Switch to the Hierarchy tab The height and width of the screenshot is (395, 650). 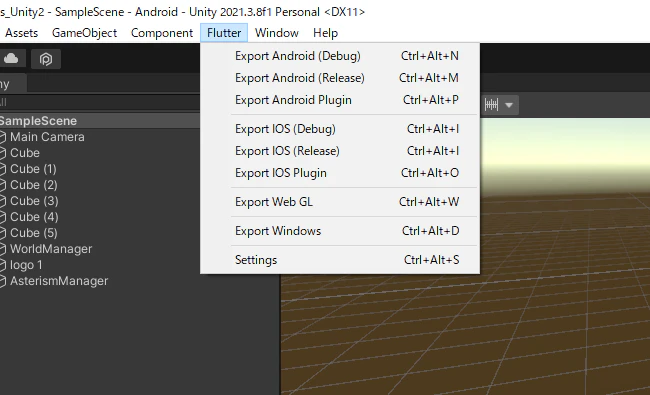(12, 84)
